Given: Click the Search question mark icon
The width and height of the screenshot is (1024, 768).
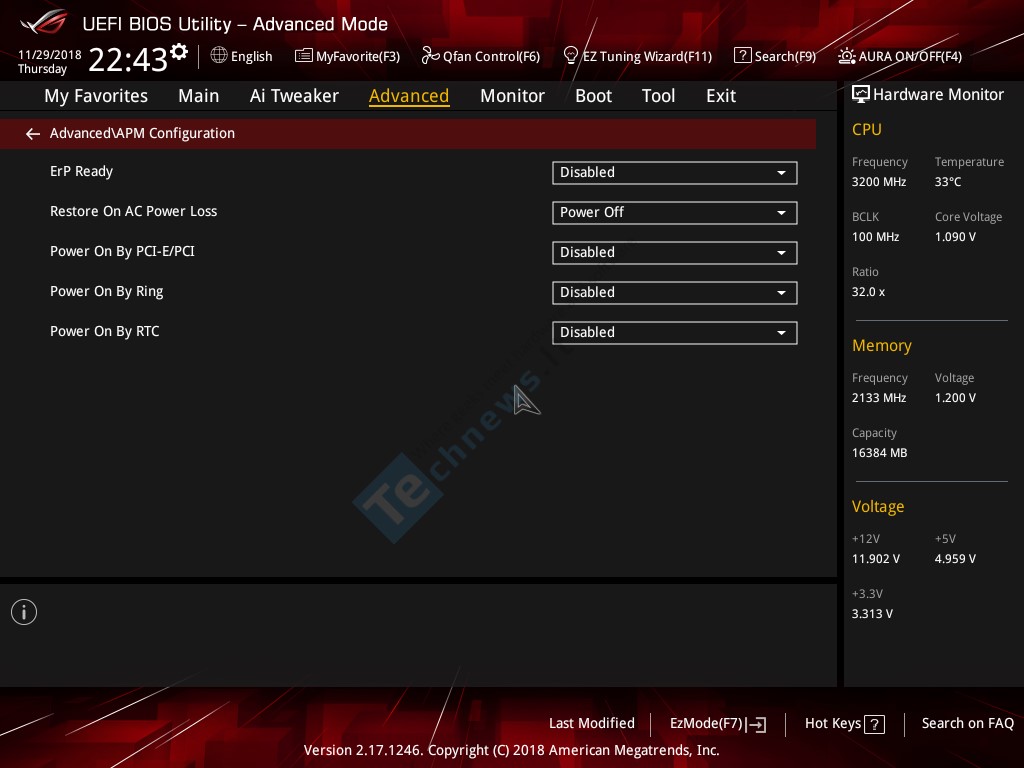Looking at the screenshot, I should click(x=743, y=56).
